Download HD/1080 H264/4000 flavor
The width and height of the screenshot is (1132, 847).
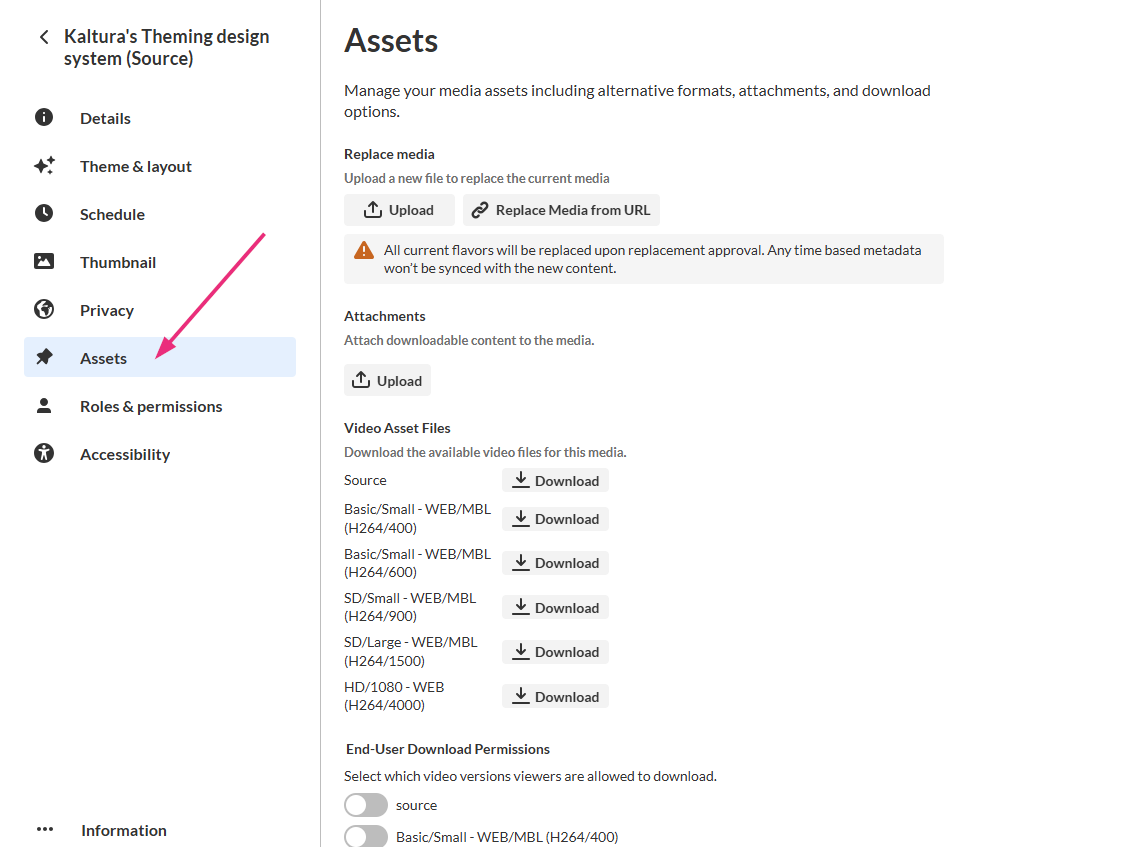click(x=555, y=697)
